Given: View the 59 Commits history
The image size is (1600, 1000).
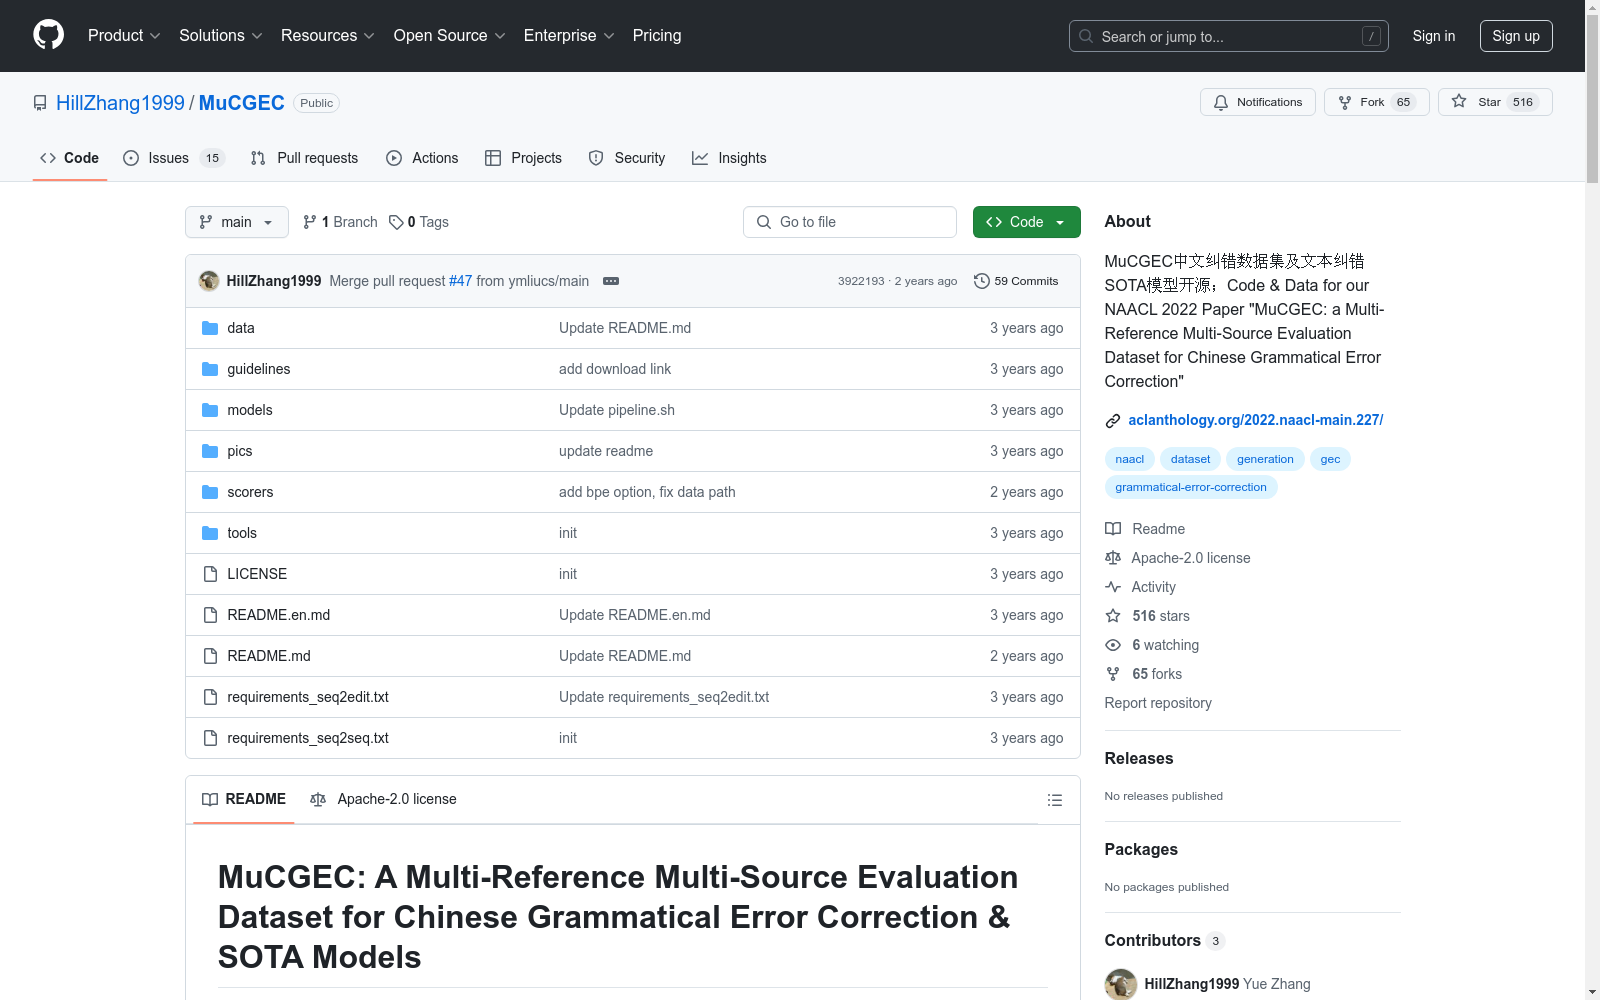Looking at the screenshot, I should [1016, 281].
